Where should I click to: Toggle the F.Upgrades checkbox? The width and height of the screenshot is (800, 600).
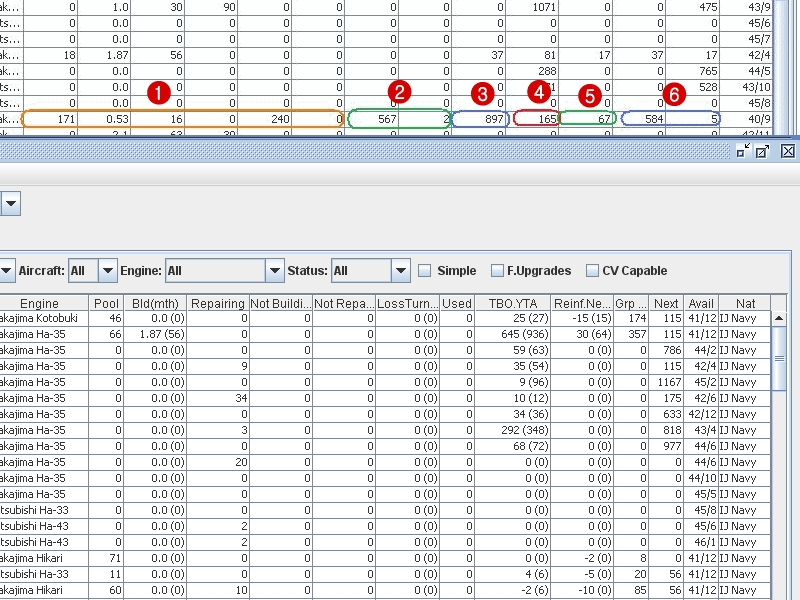click(497, 270)
